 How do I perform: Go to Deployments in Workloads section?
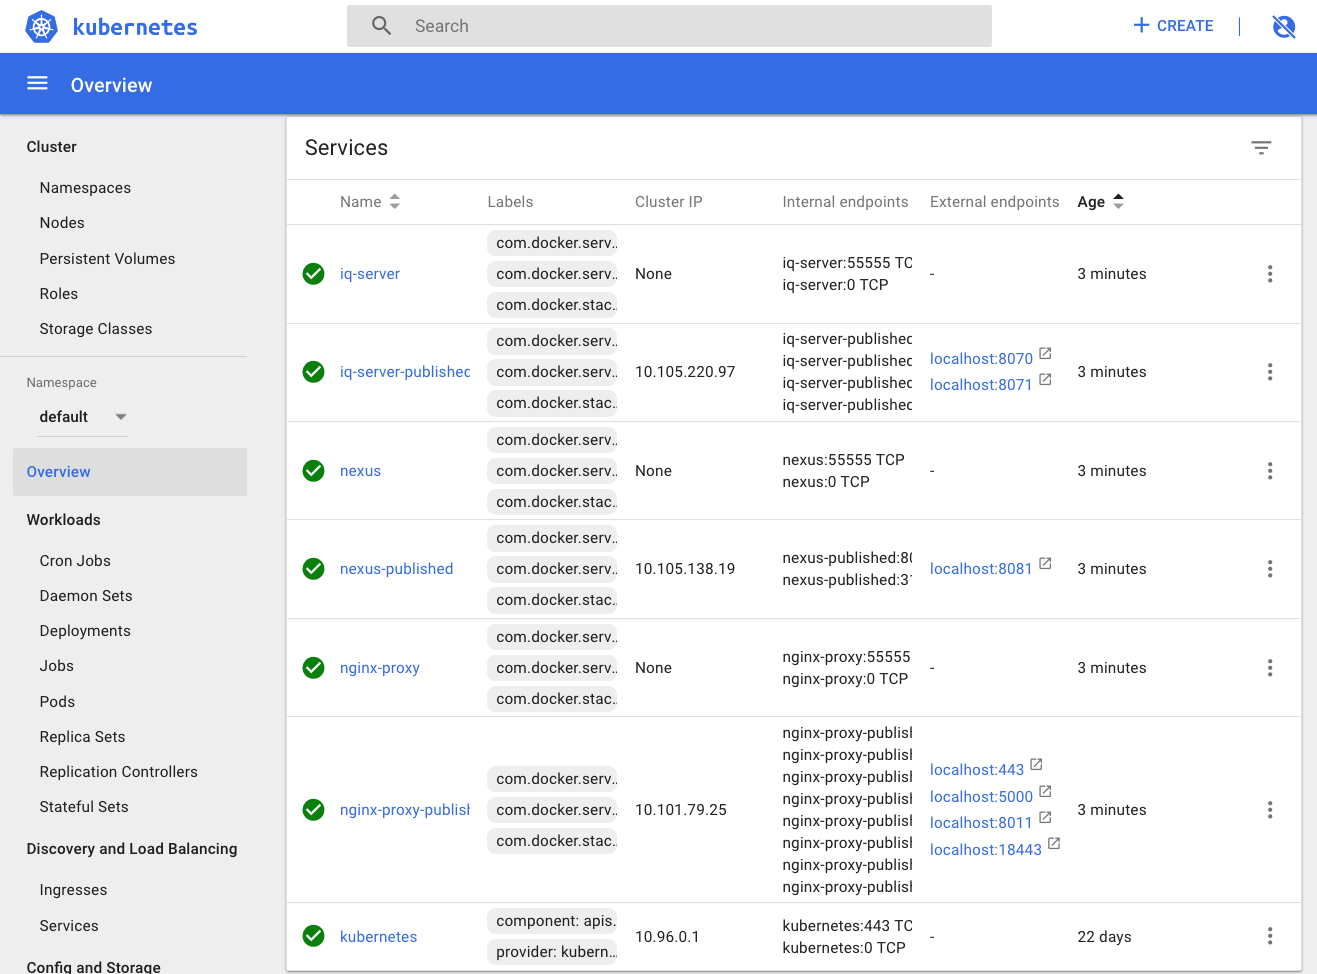pyautogui.click(x=85, y=631)
